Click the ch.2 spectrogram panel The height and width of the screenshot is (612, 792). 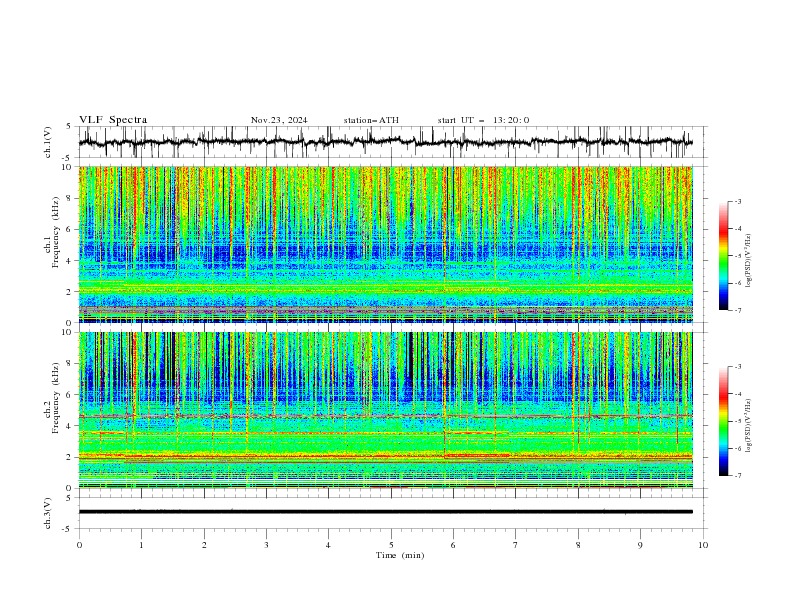386,410
